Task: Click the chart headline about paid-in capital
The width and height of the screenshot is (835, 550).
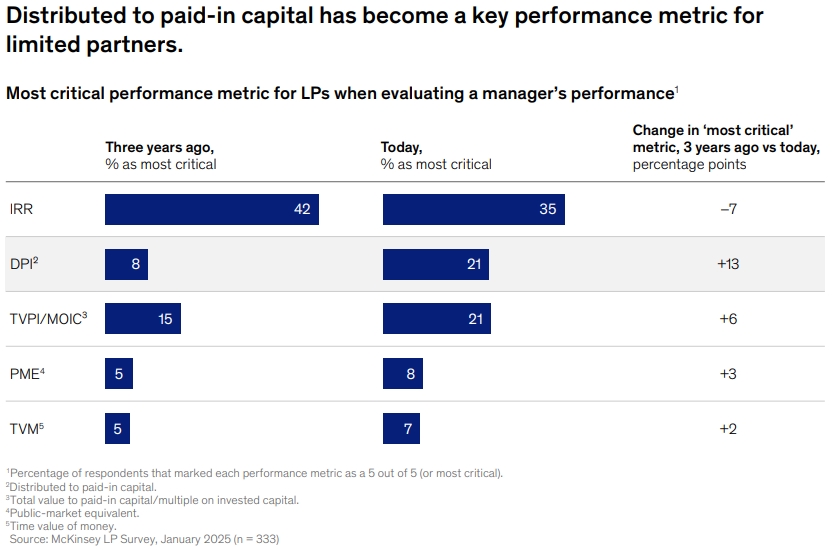Action: [385, 30]
